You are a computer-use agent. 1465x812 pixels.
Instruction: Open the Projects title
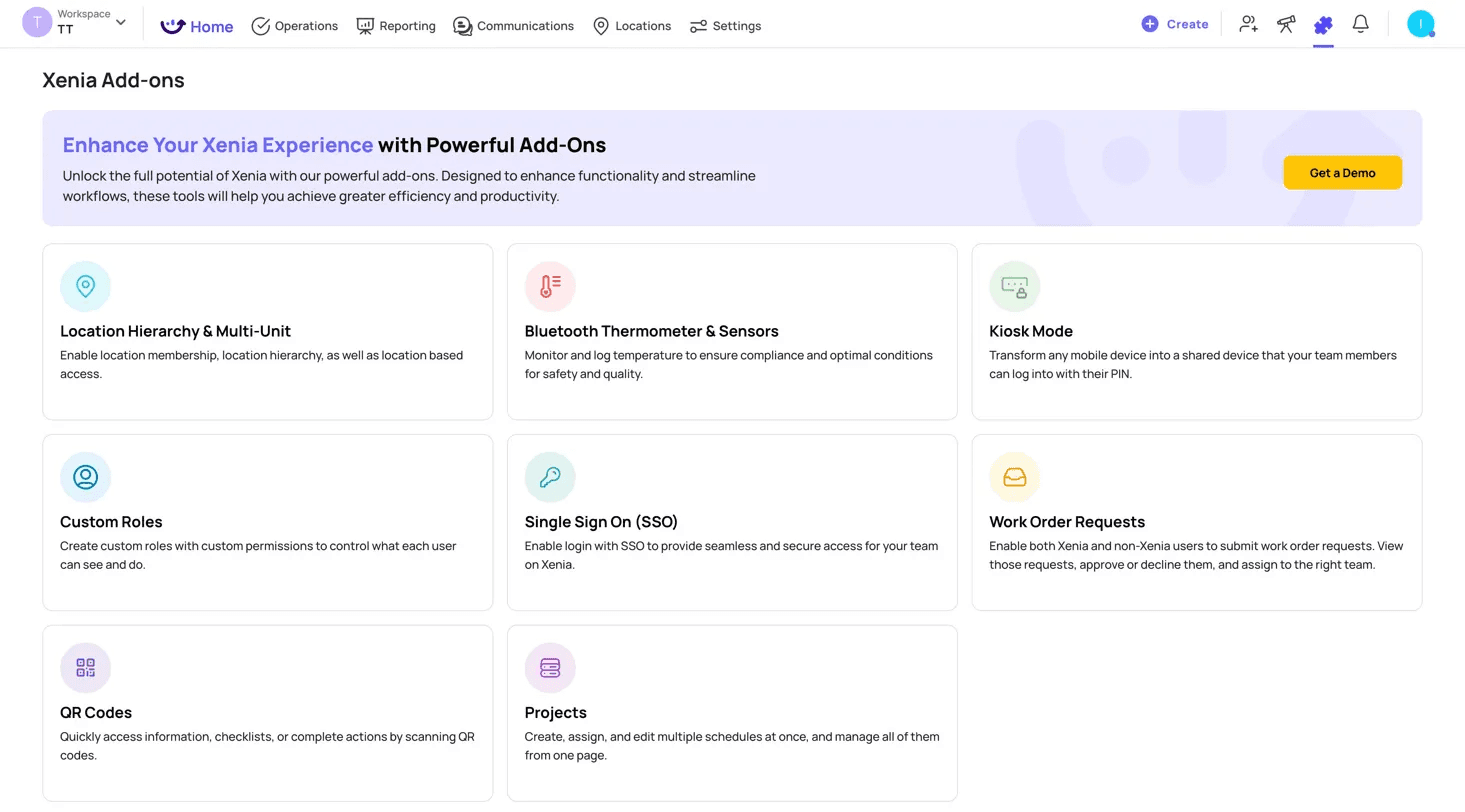(x=556, y=713)
